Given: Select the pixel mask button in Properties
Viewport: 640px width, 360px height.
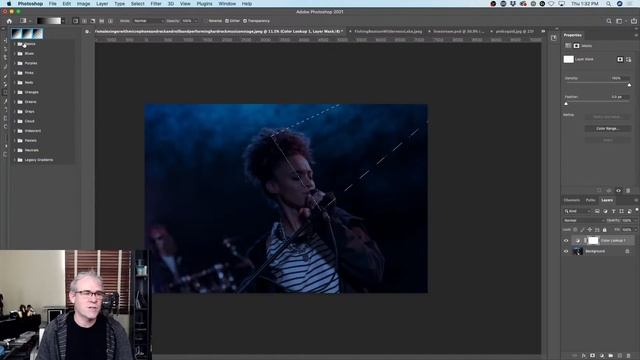Looking at the screenshot, I should point(620,60).
